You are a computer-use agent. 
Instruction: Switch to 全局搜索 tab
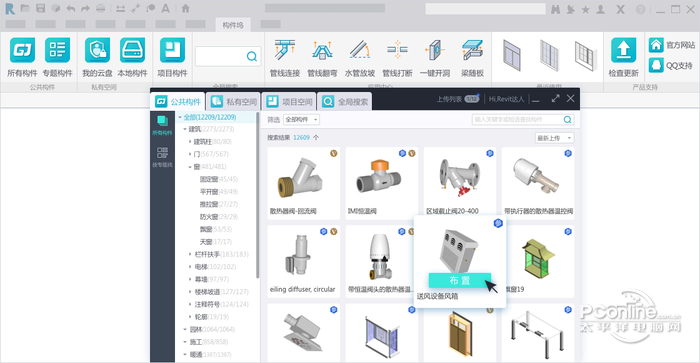click(345, 101)
